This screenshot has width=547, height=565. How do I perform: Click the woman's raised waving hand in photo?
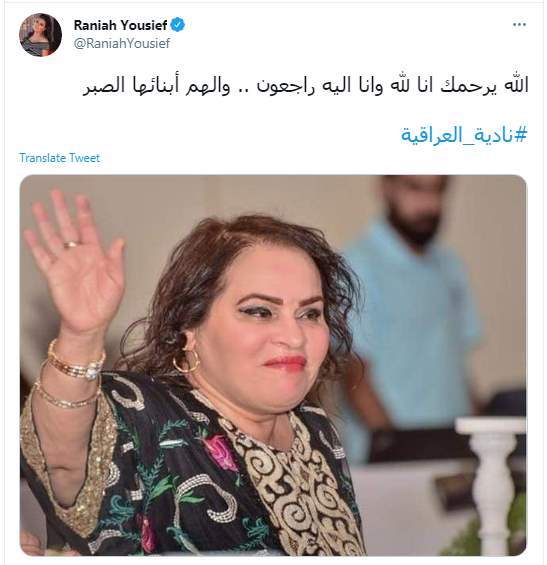click(x=74, y=261)
